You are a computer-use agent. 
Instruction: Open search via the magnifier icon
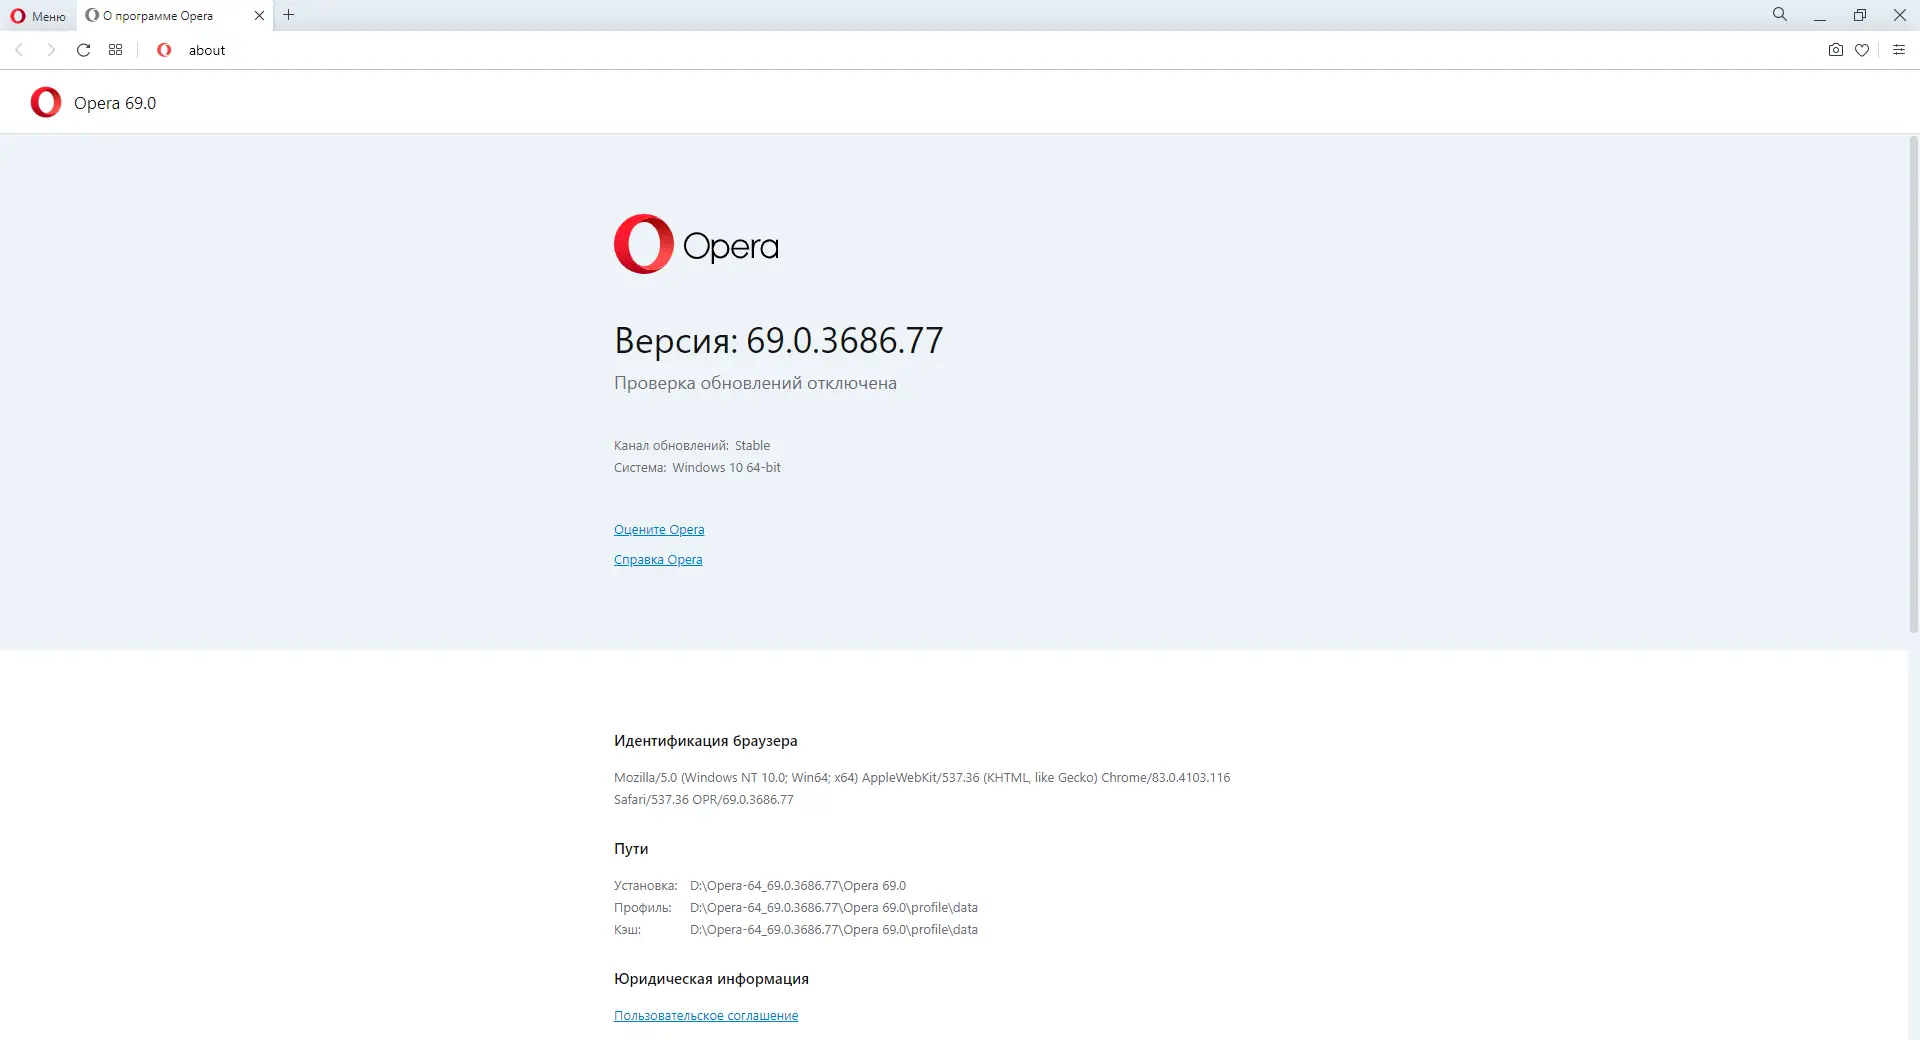click(1779, 14)
